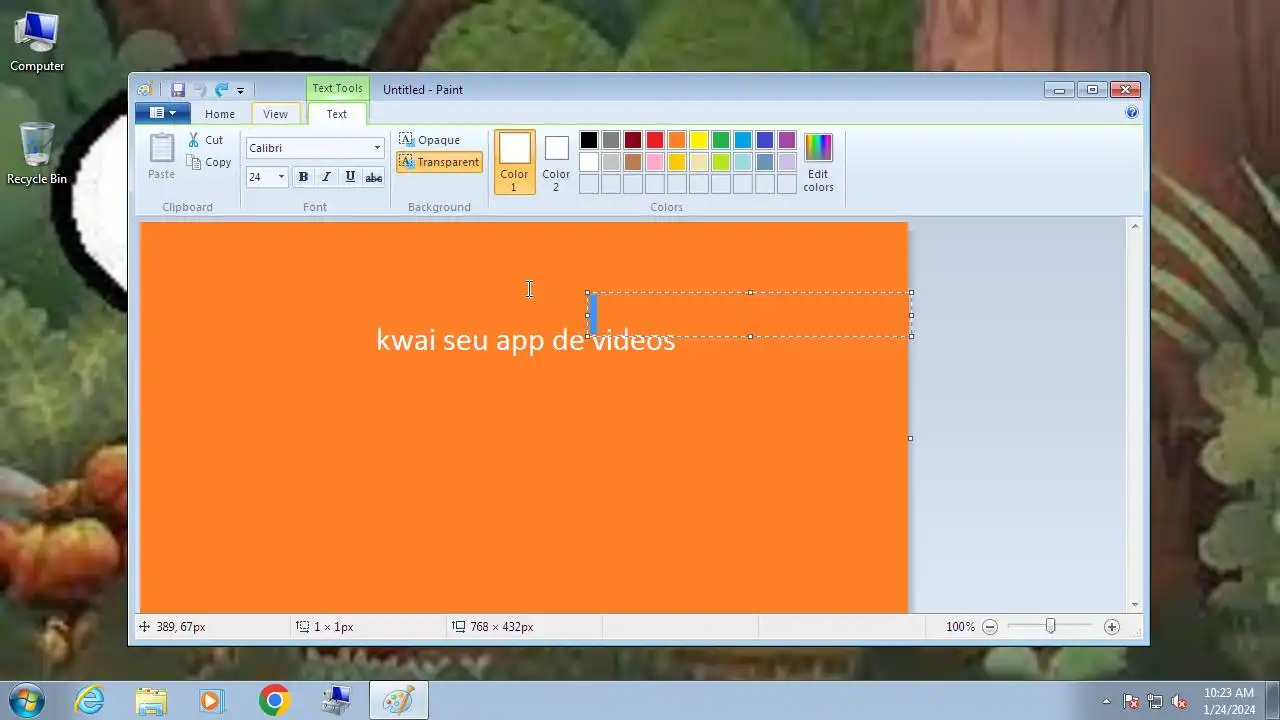Click the Paint taskbar button

[399, 700]
